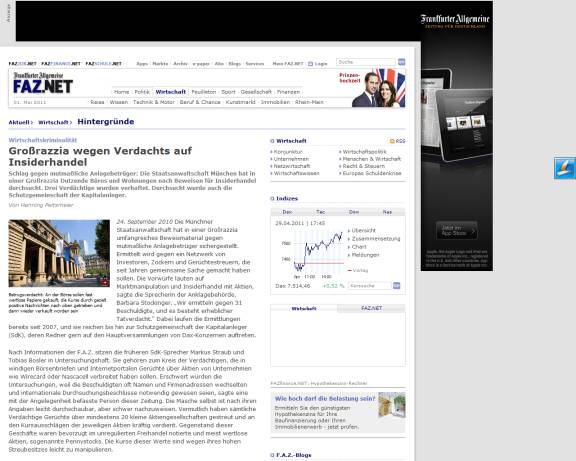The image size is (576, 461).
Task: Select the Nas tab in Indizes
Action: point(387,212)
